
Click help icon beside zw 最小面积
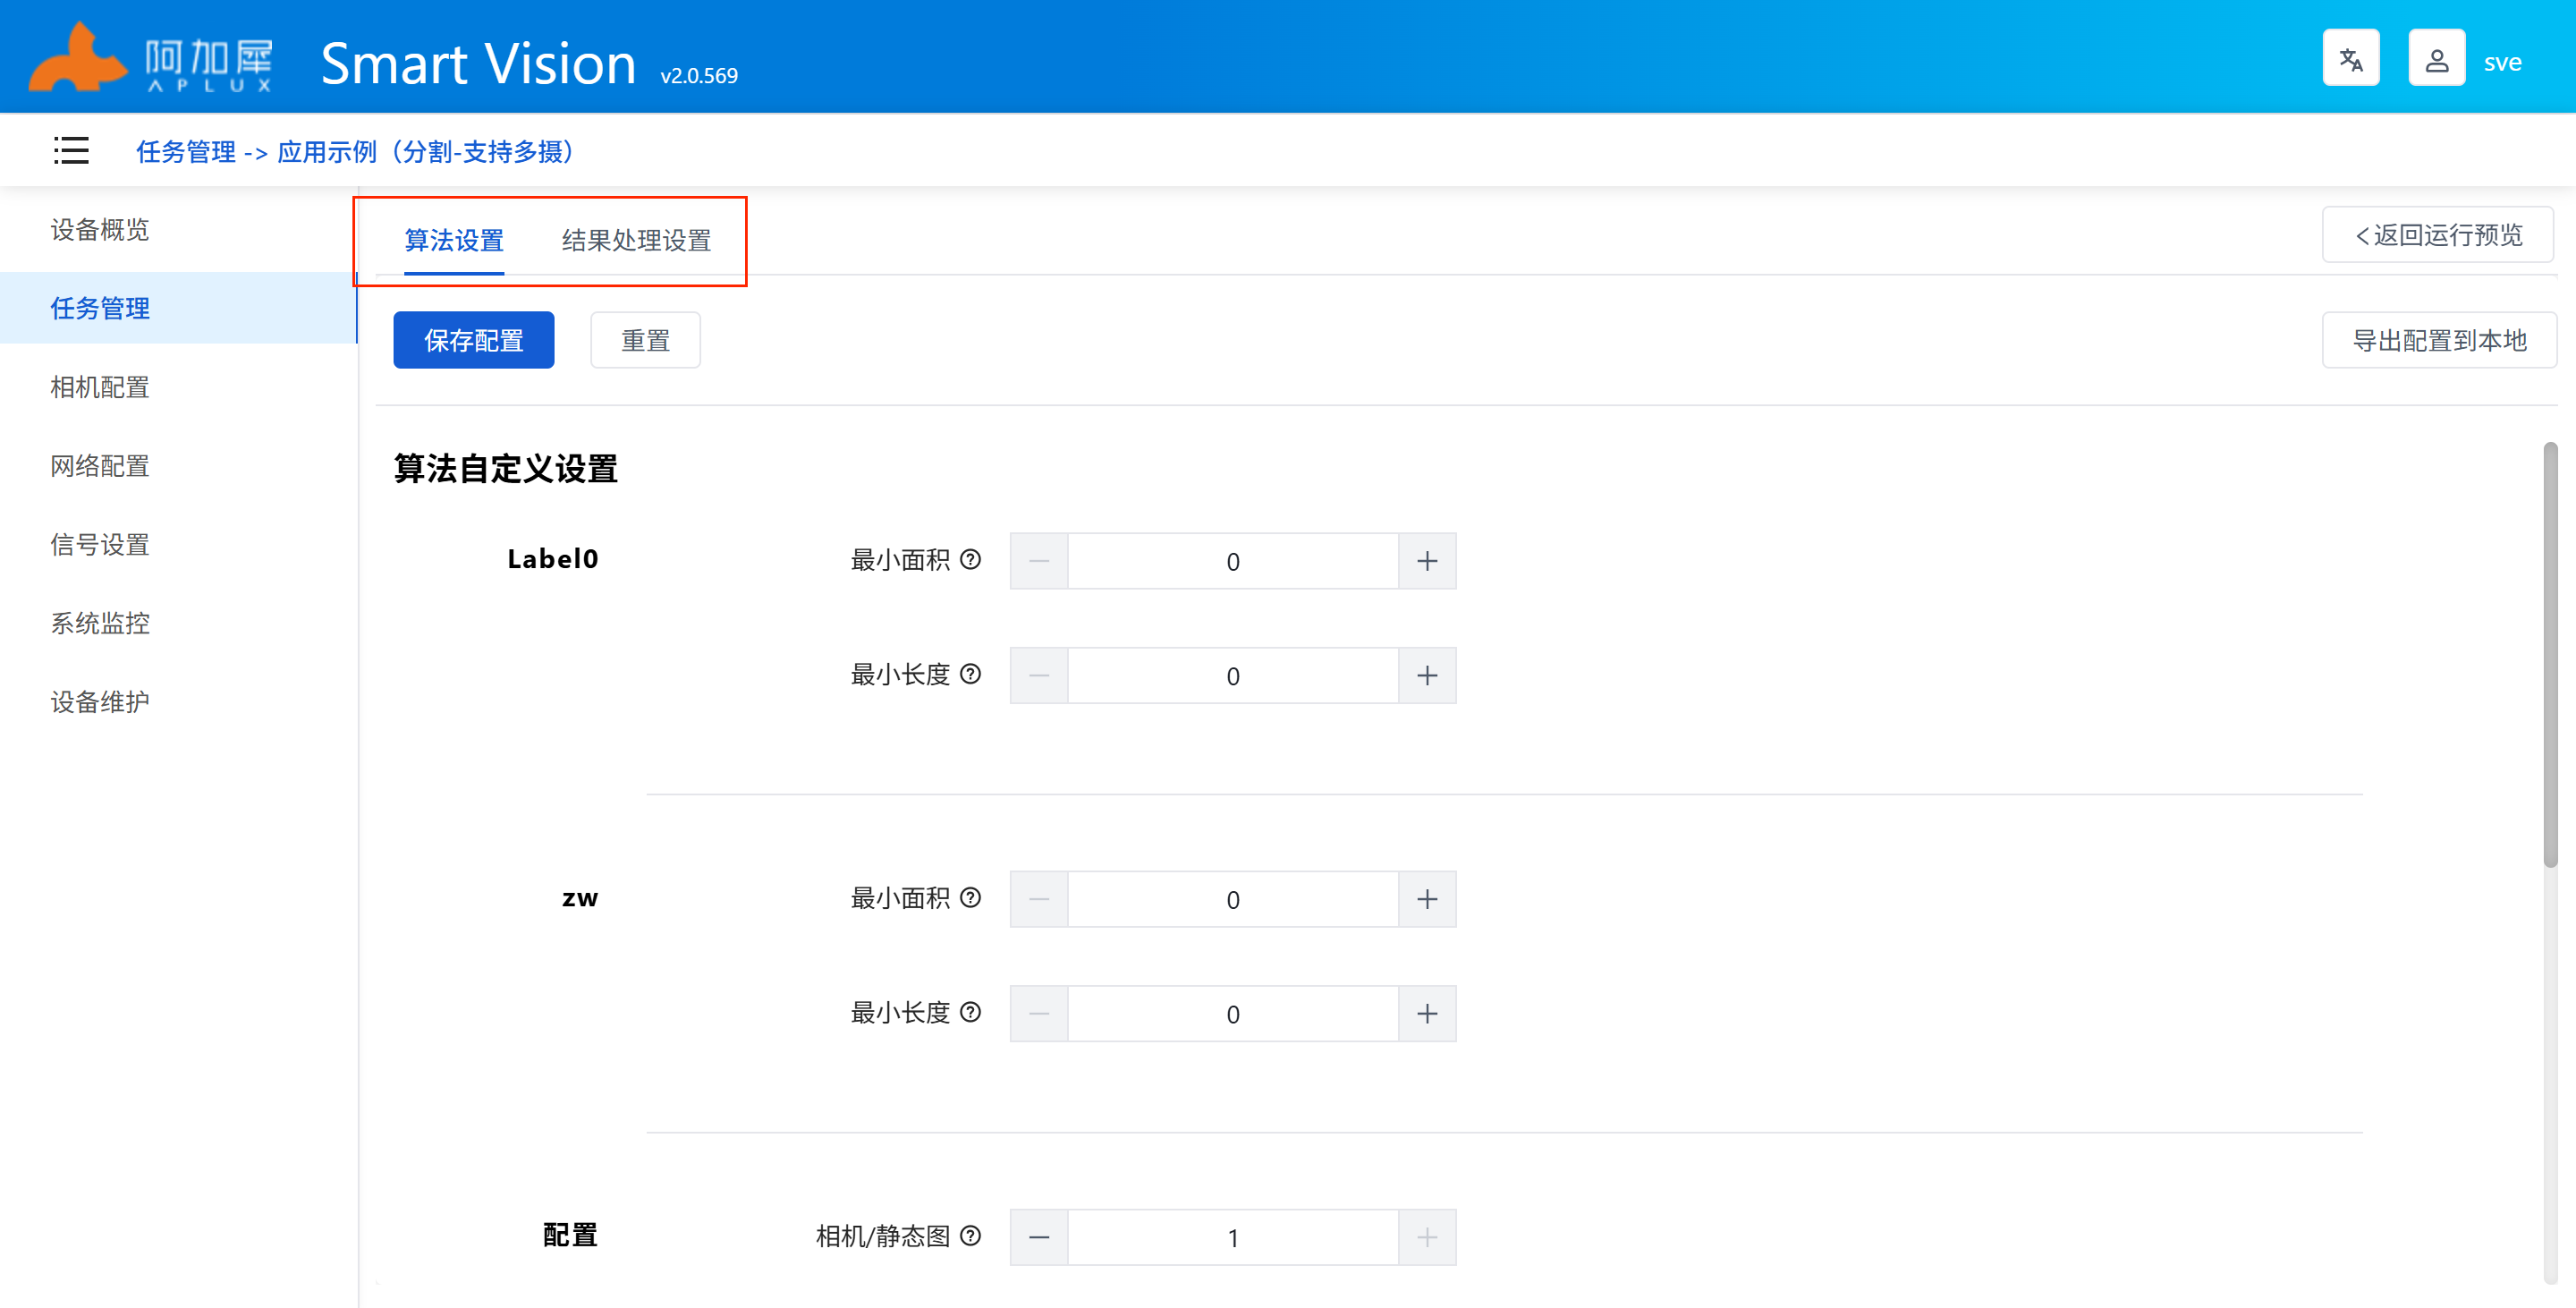tap(970, 898)
